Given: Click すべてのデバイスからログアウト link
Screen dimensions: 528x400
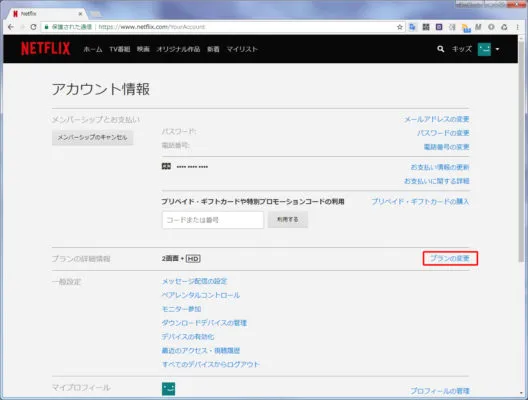Looking at the screenshot, I should coord(211,364).
